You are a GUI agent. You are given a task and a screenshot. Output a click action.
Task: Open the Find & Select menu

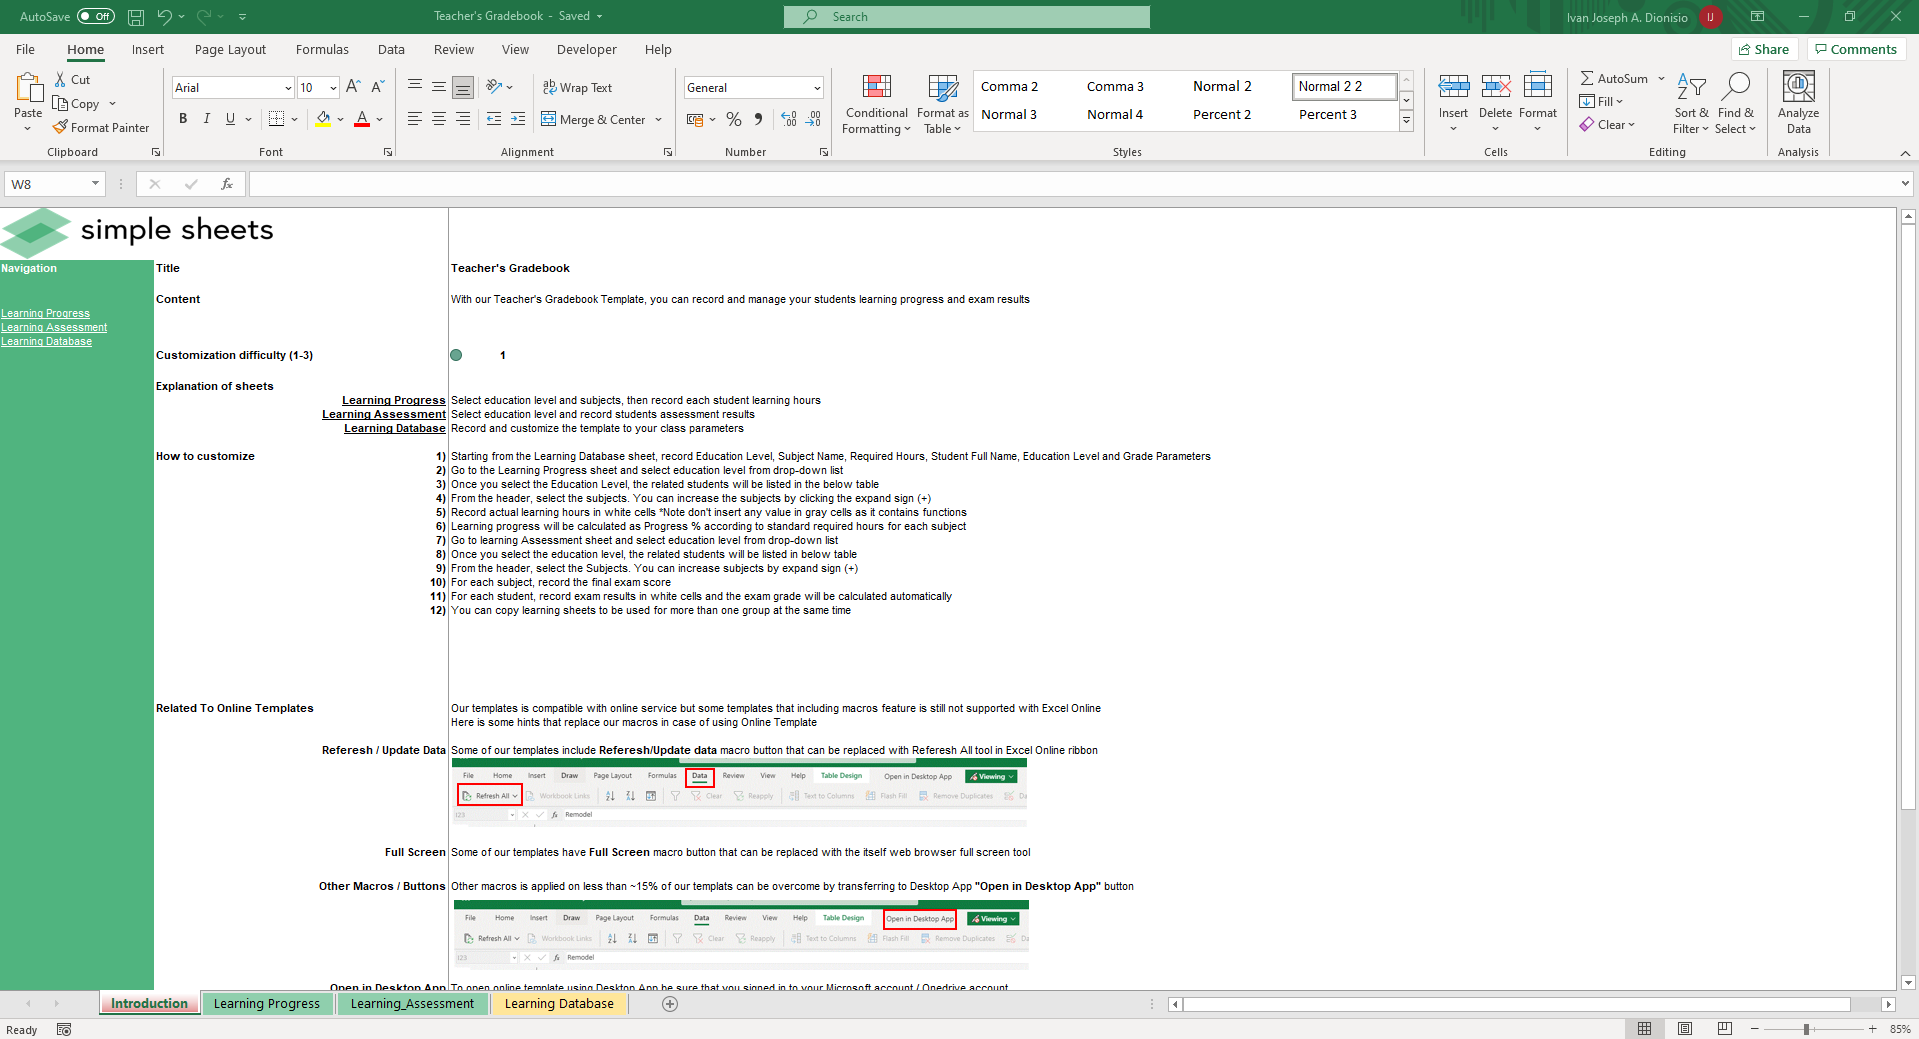(x=1735, y=104)
